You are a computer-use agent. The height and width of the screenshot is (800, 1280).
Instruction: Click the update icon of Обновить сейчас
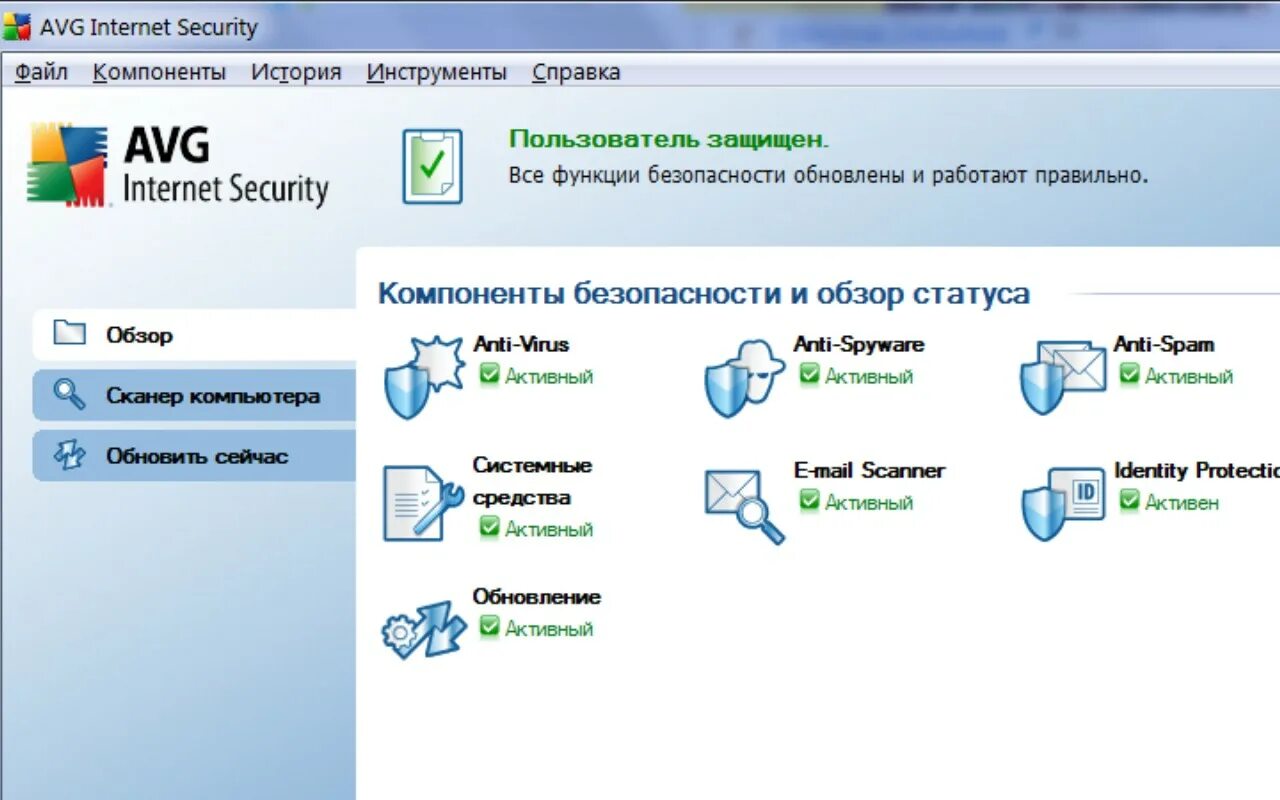pyautogui.click(x=69, y=455)
